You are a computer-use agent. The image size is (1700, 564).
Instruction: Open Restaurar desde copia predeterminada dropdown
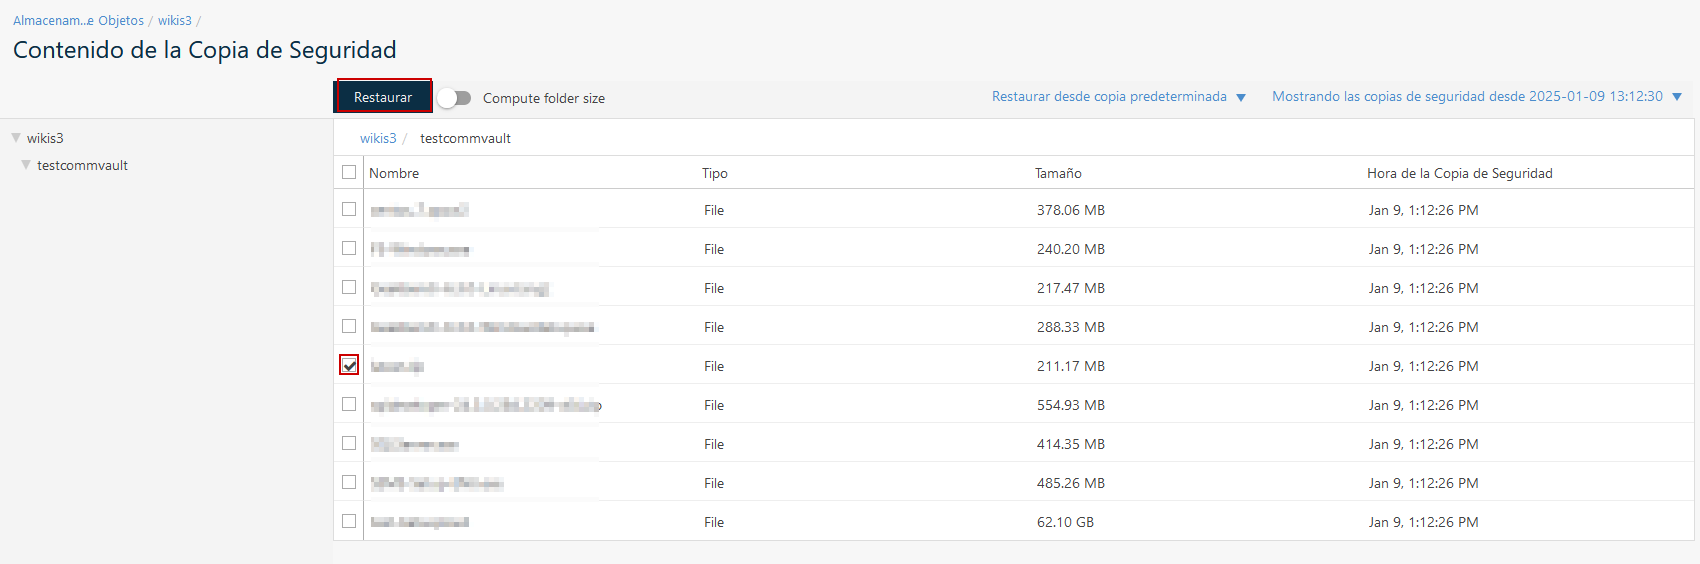point(1118,97)
